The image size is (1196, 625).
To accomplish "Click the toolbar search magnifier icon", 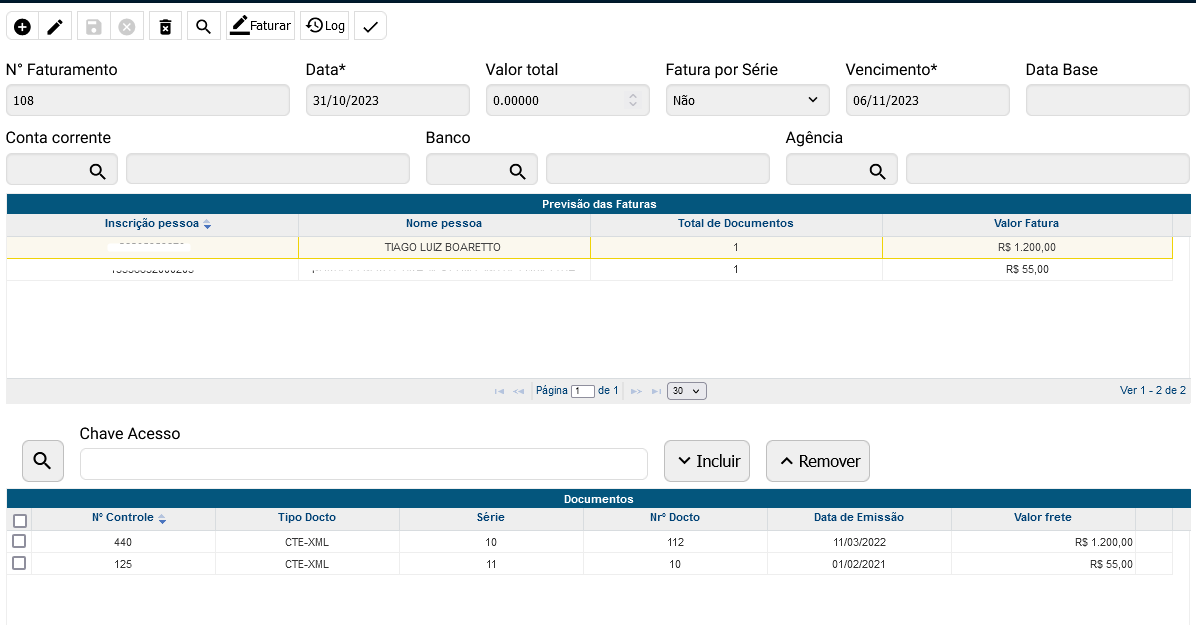I will (x=203, y=27).
